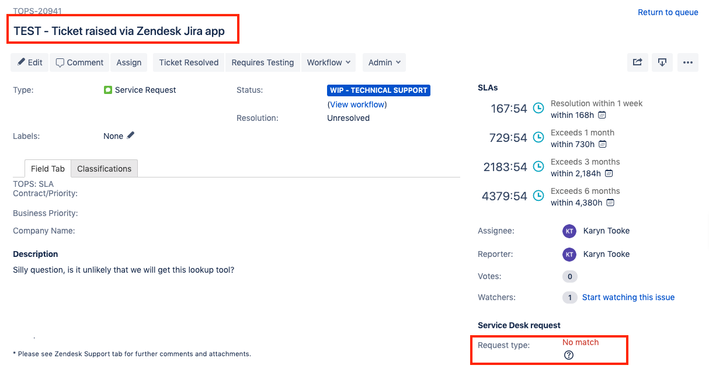The width and height of the screenshot is (709, 369).
Task: Open calendar icon next to within 168h
Action: [602, 115]
